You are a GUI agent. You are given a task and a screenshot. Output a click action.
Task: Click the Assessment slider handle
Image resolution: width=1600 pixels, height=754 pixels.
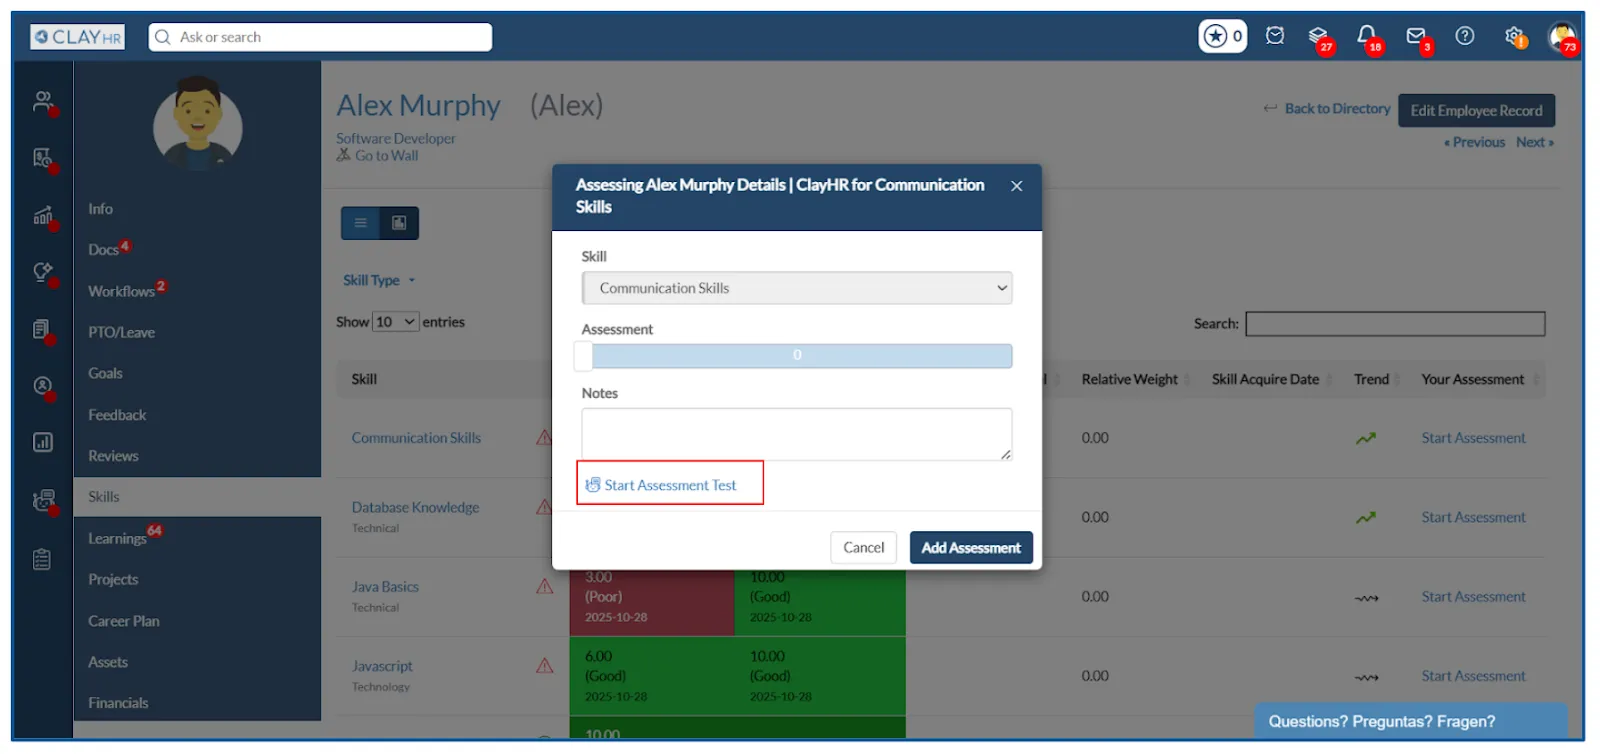(x=583, y=355)
